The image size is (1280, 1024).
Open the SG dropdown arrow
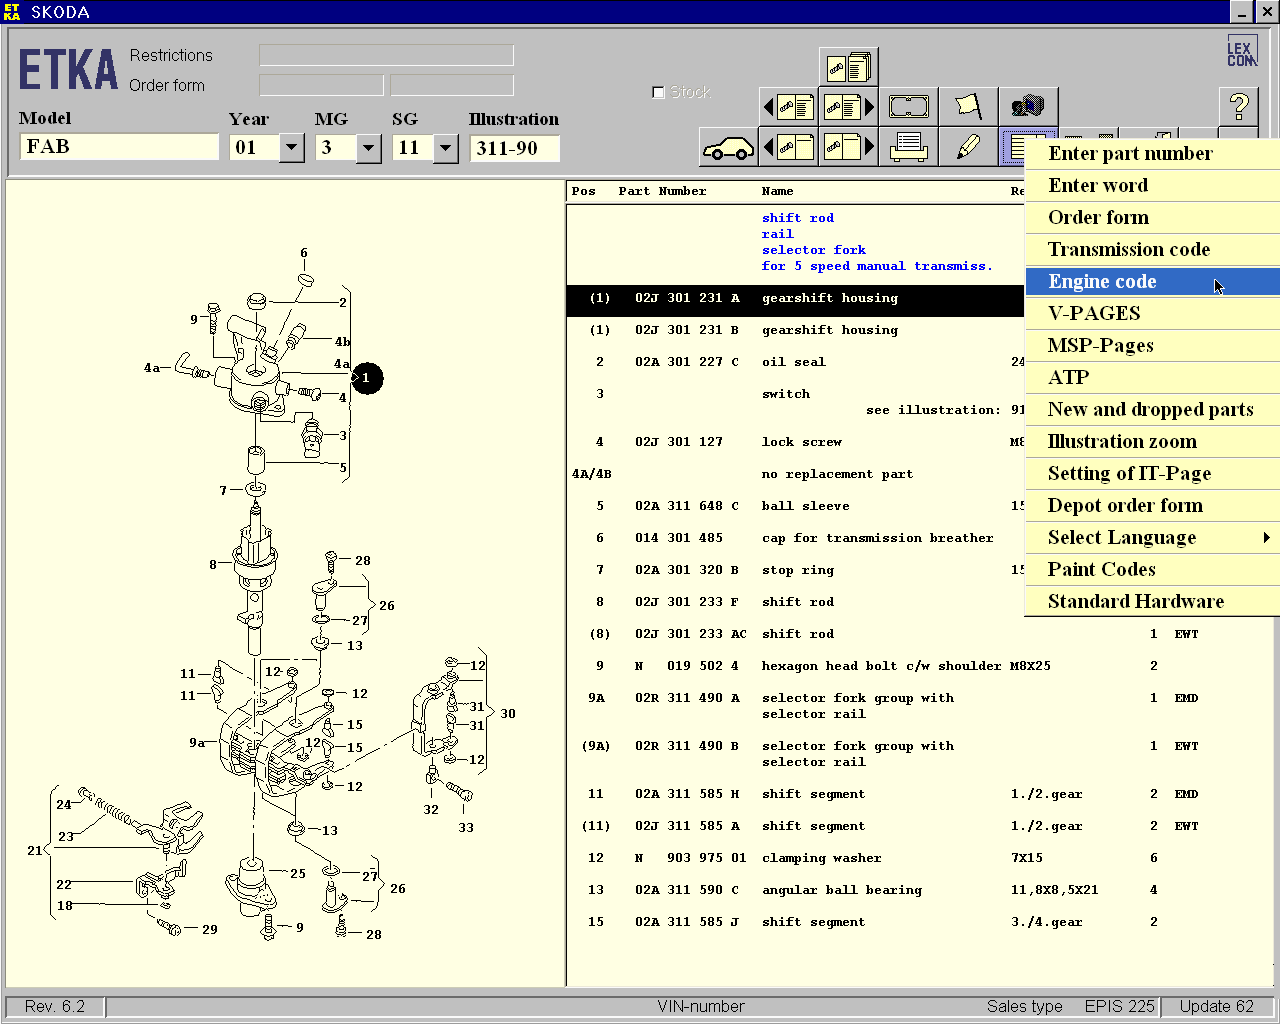pos(445,148)
